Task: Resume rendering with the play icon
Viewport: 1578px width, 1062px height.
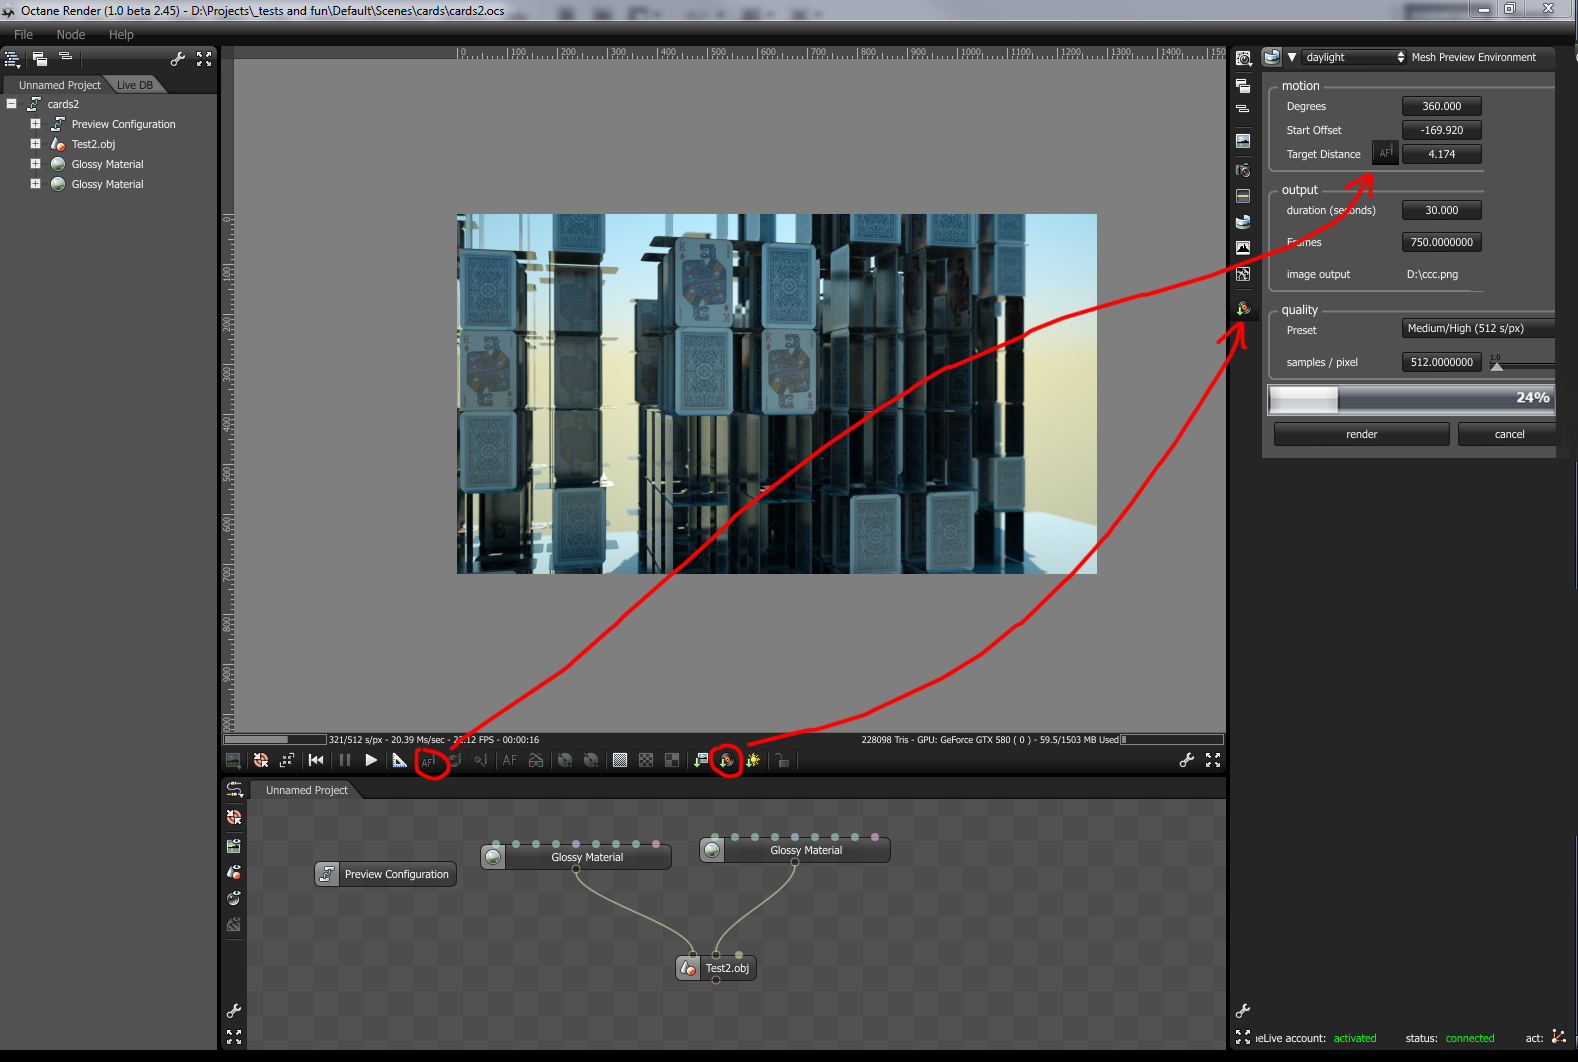Action: pos(371,760)
